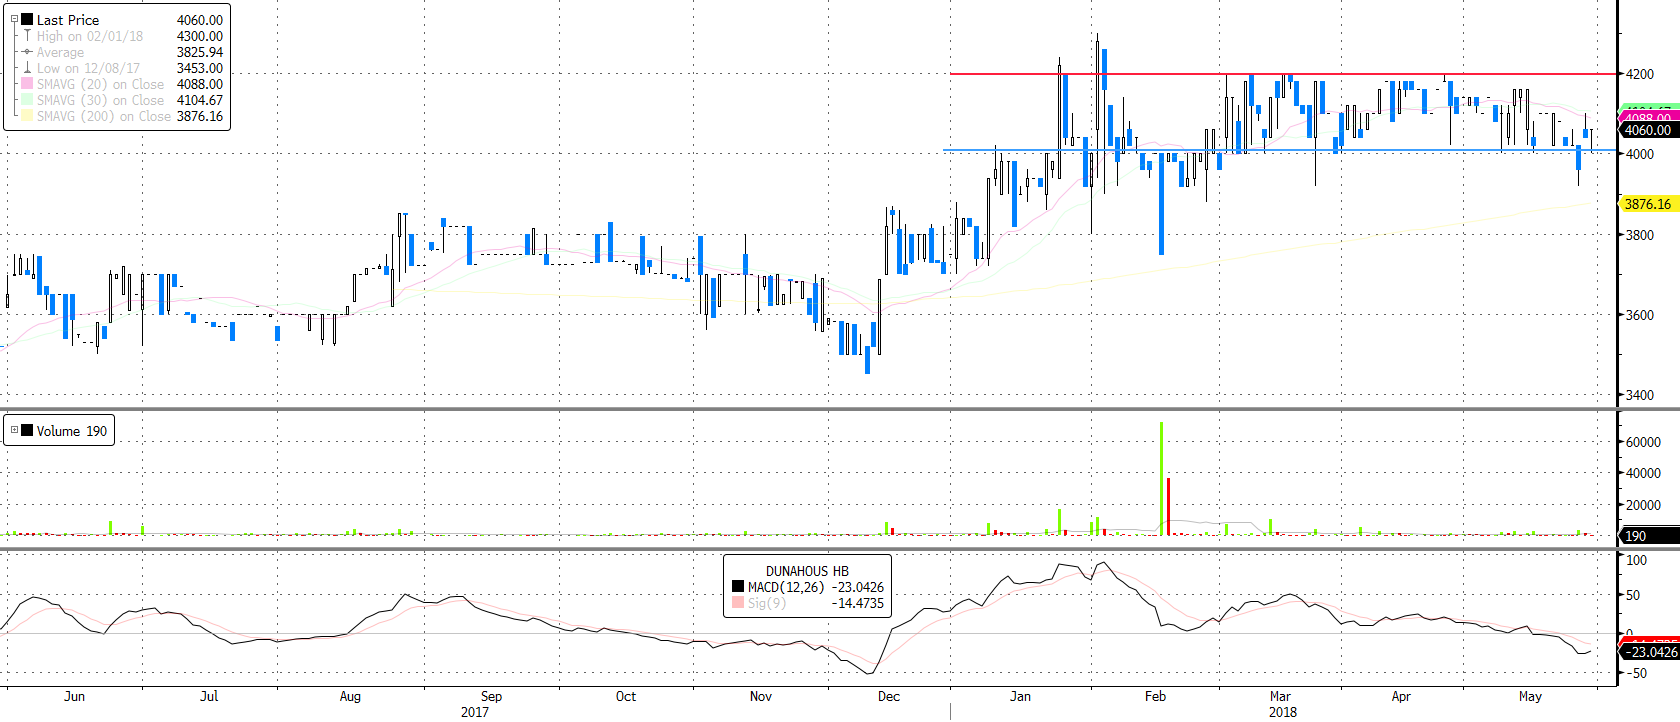Viewport: 1680px width, 722px height.
Task: Click the 60000 volume axis label
Action: tap(1644, 442)
